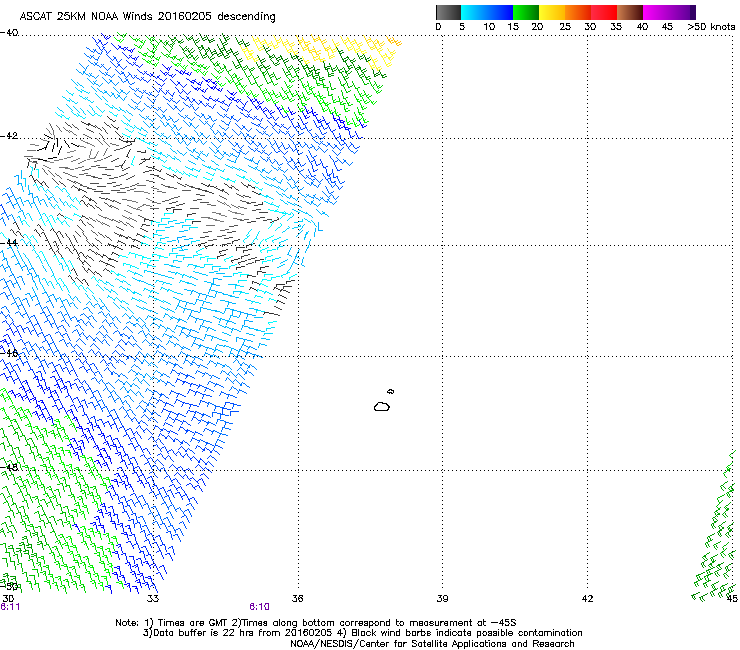Click the red 30-35 knots legend segment
The width and height of the screenshot is (740, 650).
604,12
